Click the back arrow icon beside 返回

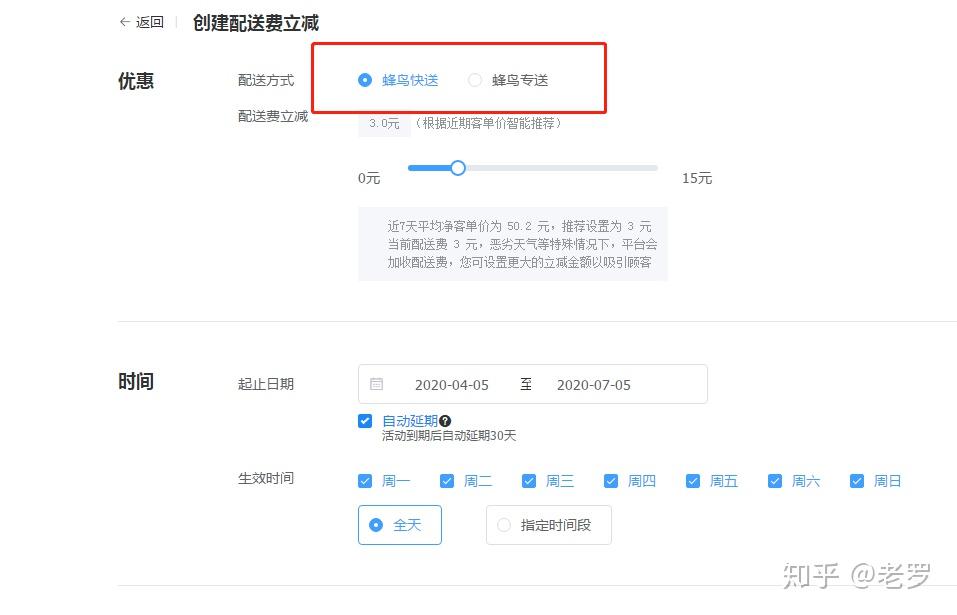(x=125, y=22)
